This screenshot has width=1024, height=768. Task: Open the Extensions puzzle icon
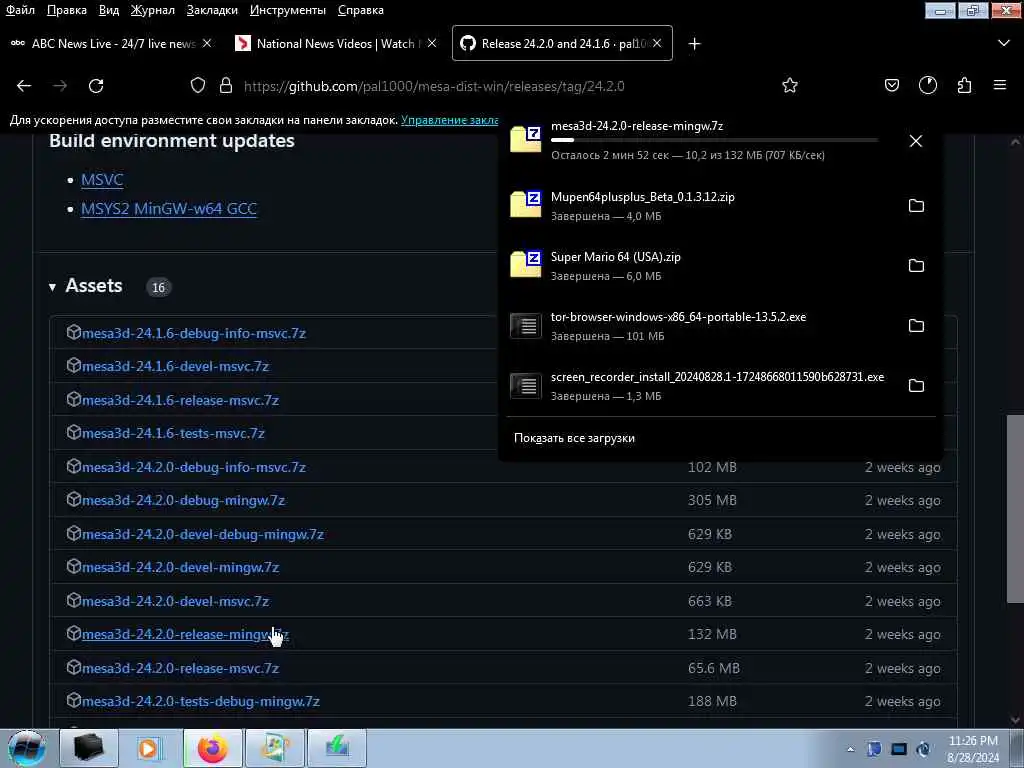(x=964, y=86)
